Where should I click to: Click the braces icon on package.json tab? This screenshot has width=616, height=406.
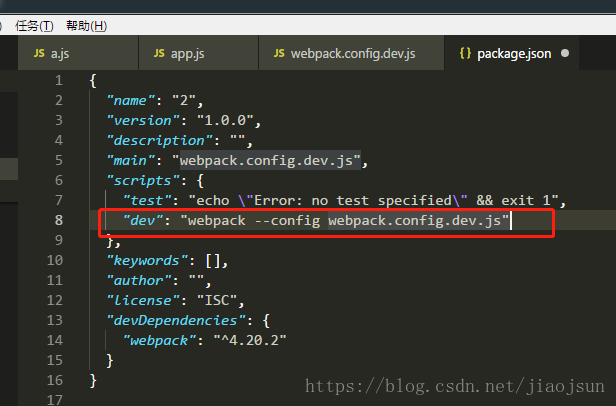pos(465,53)
